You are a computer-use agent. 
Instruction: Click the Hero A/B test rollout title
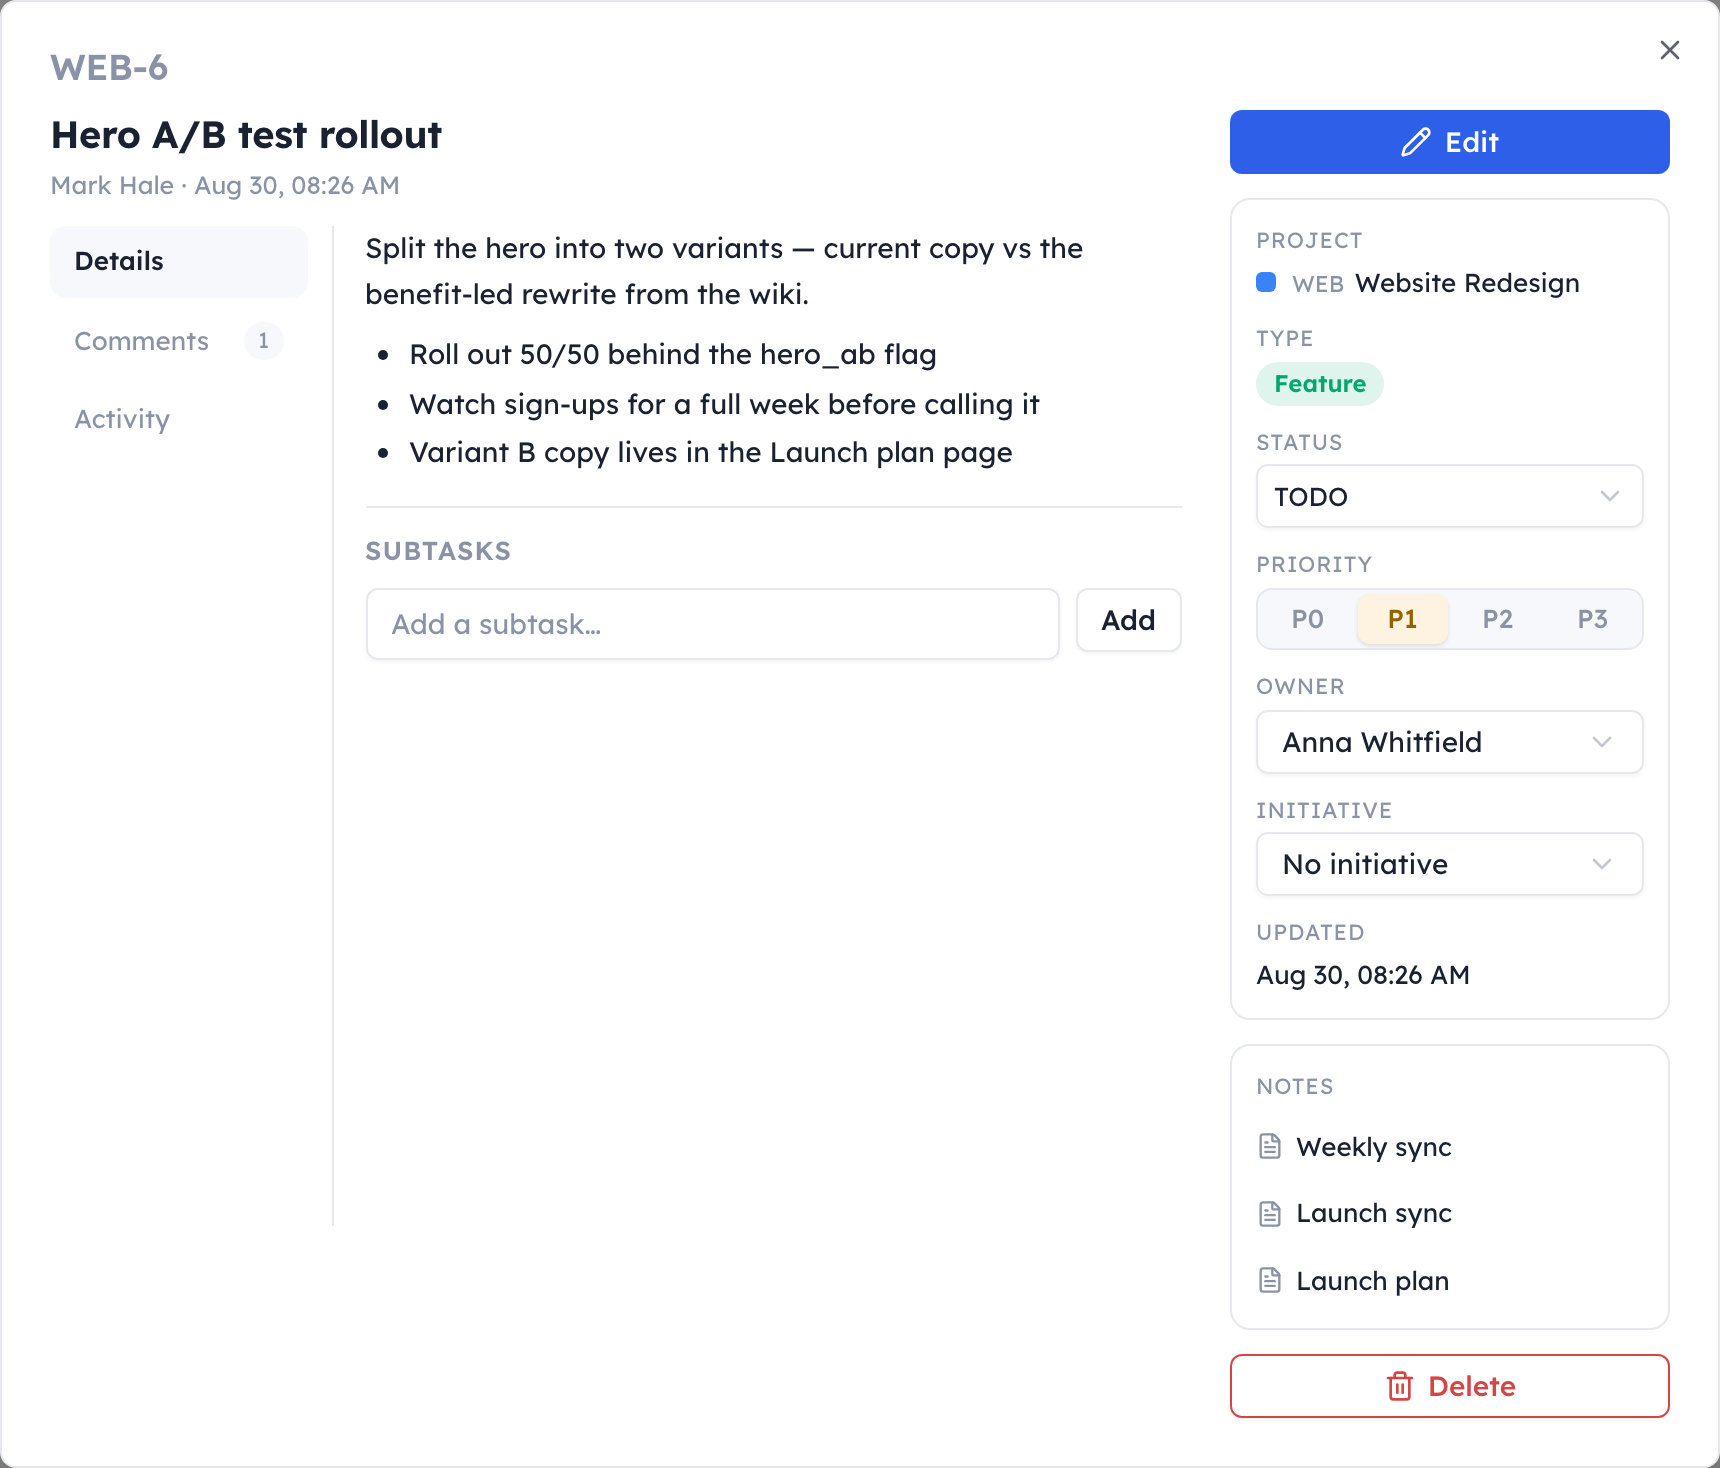(246, 135)
